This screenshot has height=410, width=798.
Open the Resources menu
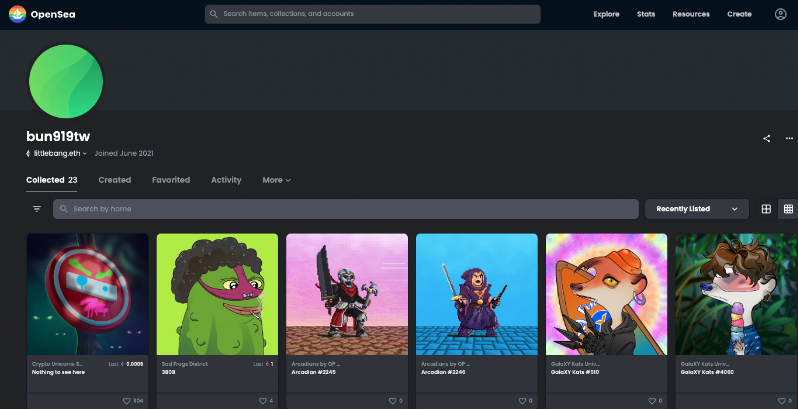tap(691, 14)
